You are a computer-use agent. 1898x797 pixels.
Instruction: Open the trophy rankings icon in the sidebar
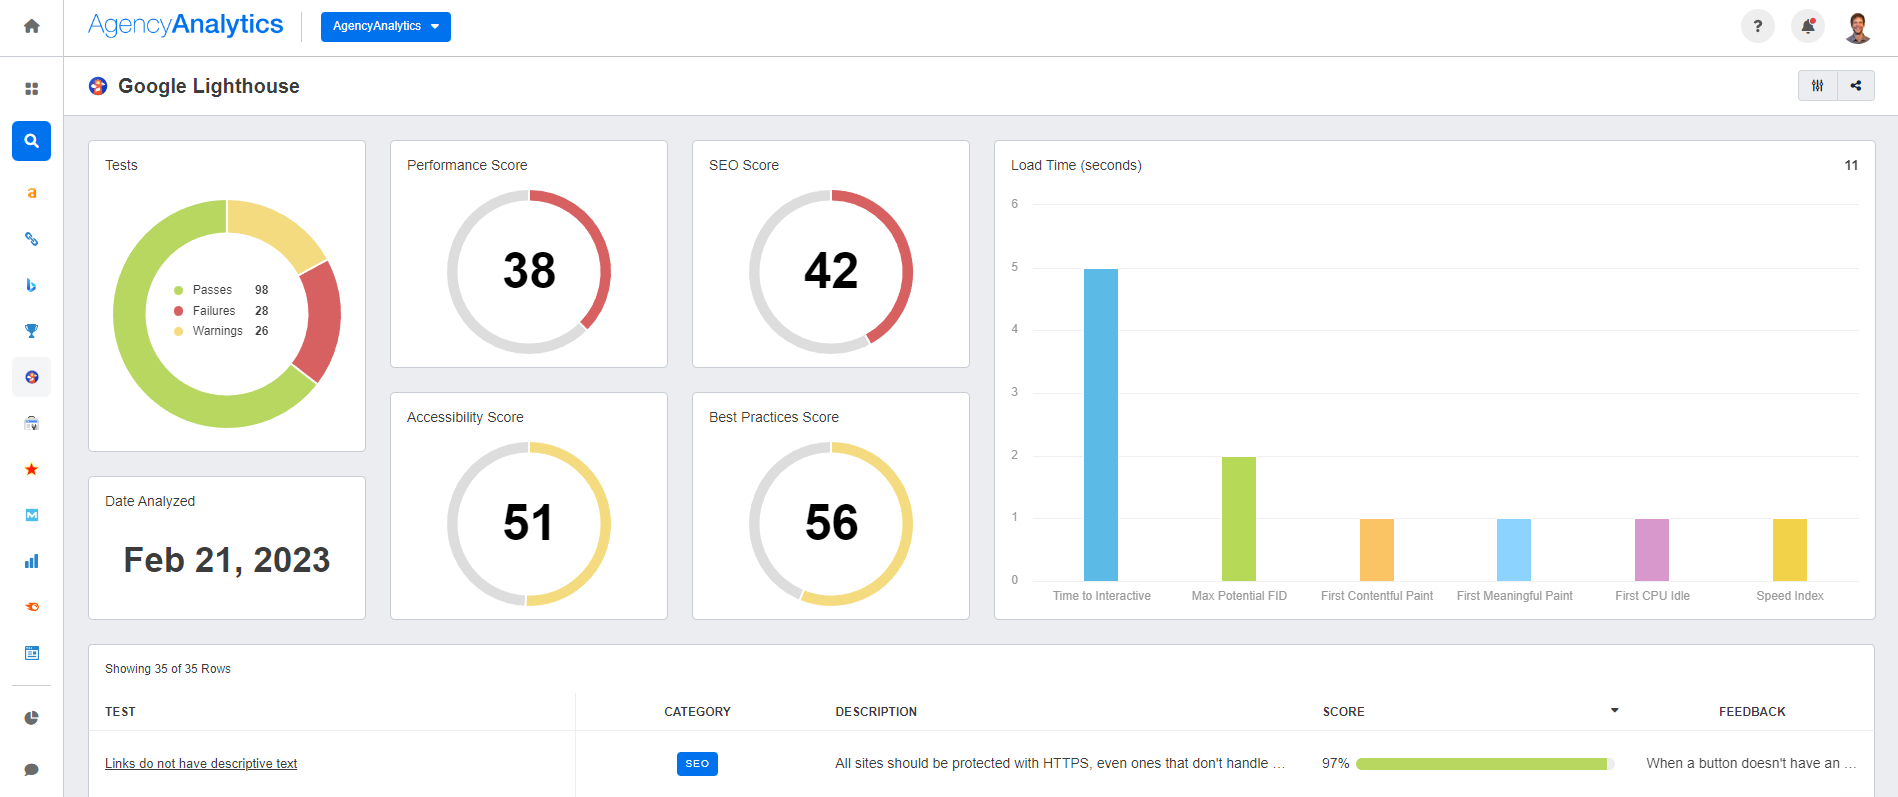(32, 331)
